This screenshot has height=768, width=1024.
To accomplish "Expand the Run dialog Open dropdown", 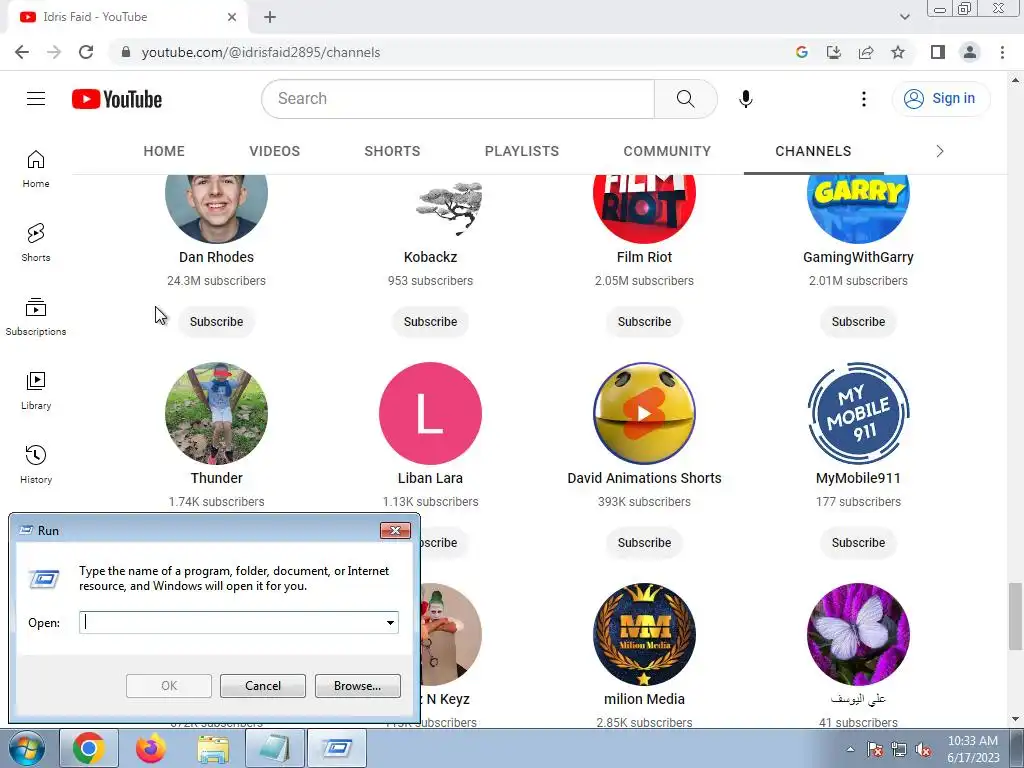I will [x=391, y=622].
